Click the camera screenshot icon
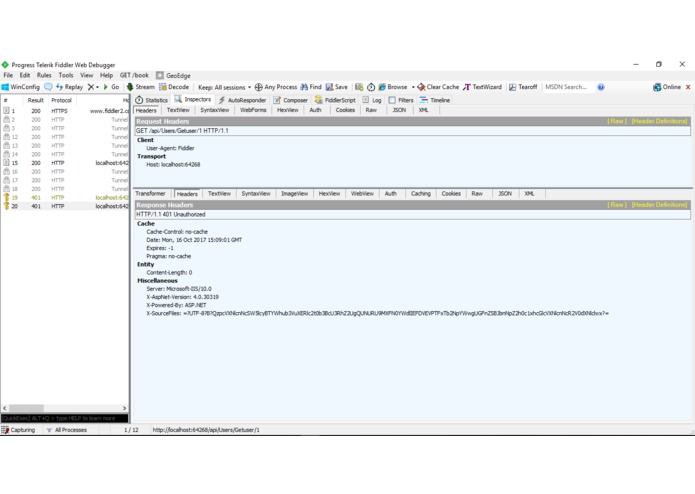 359,87
